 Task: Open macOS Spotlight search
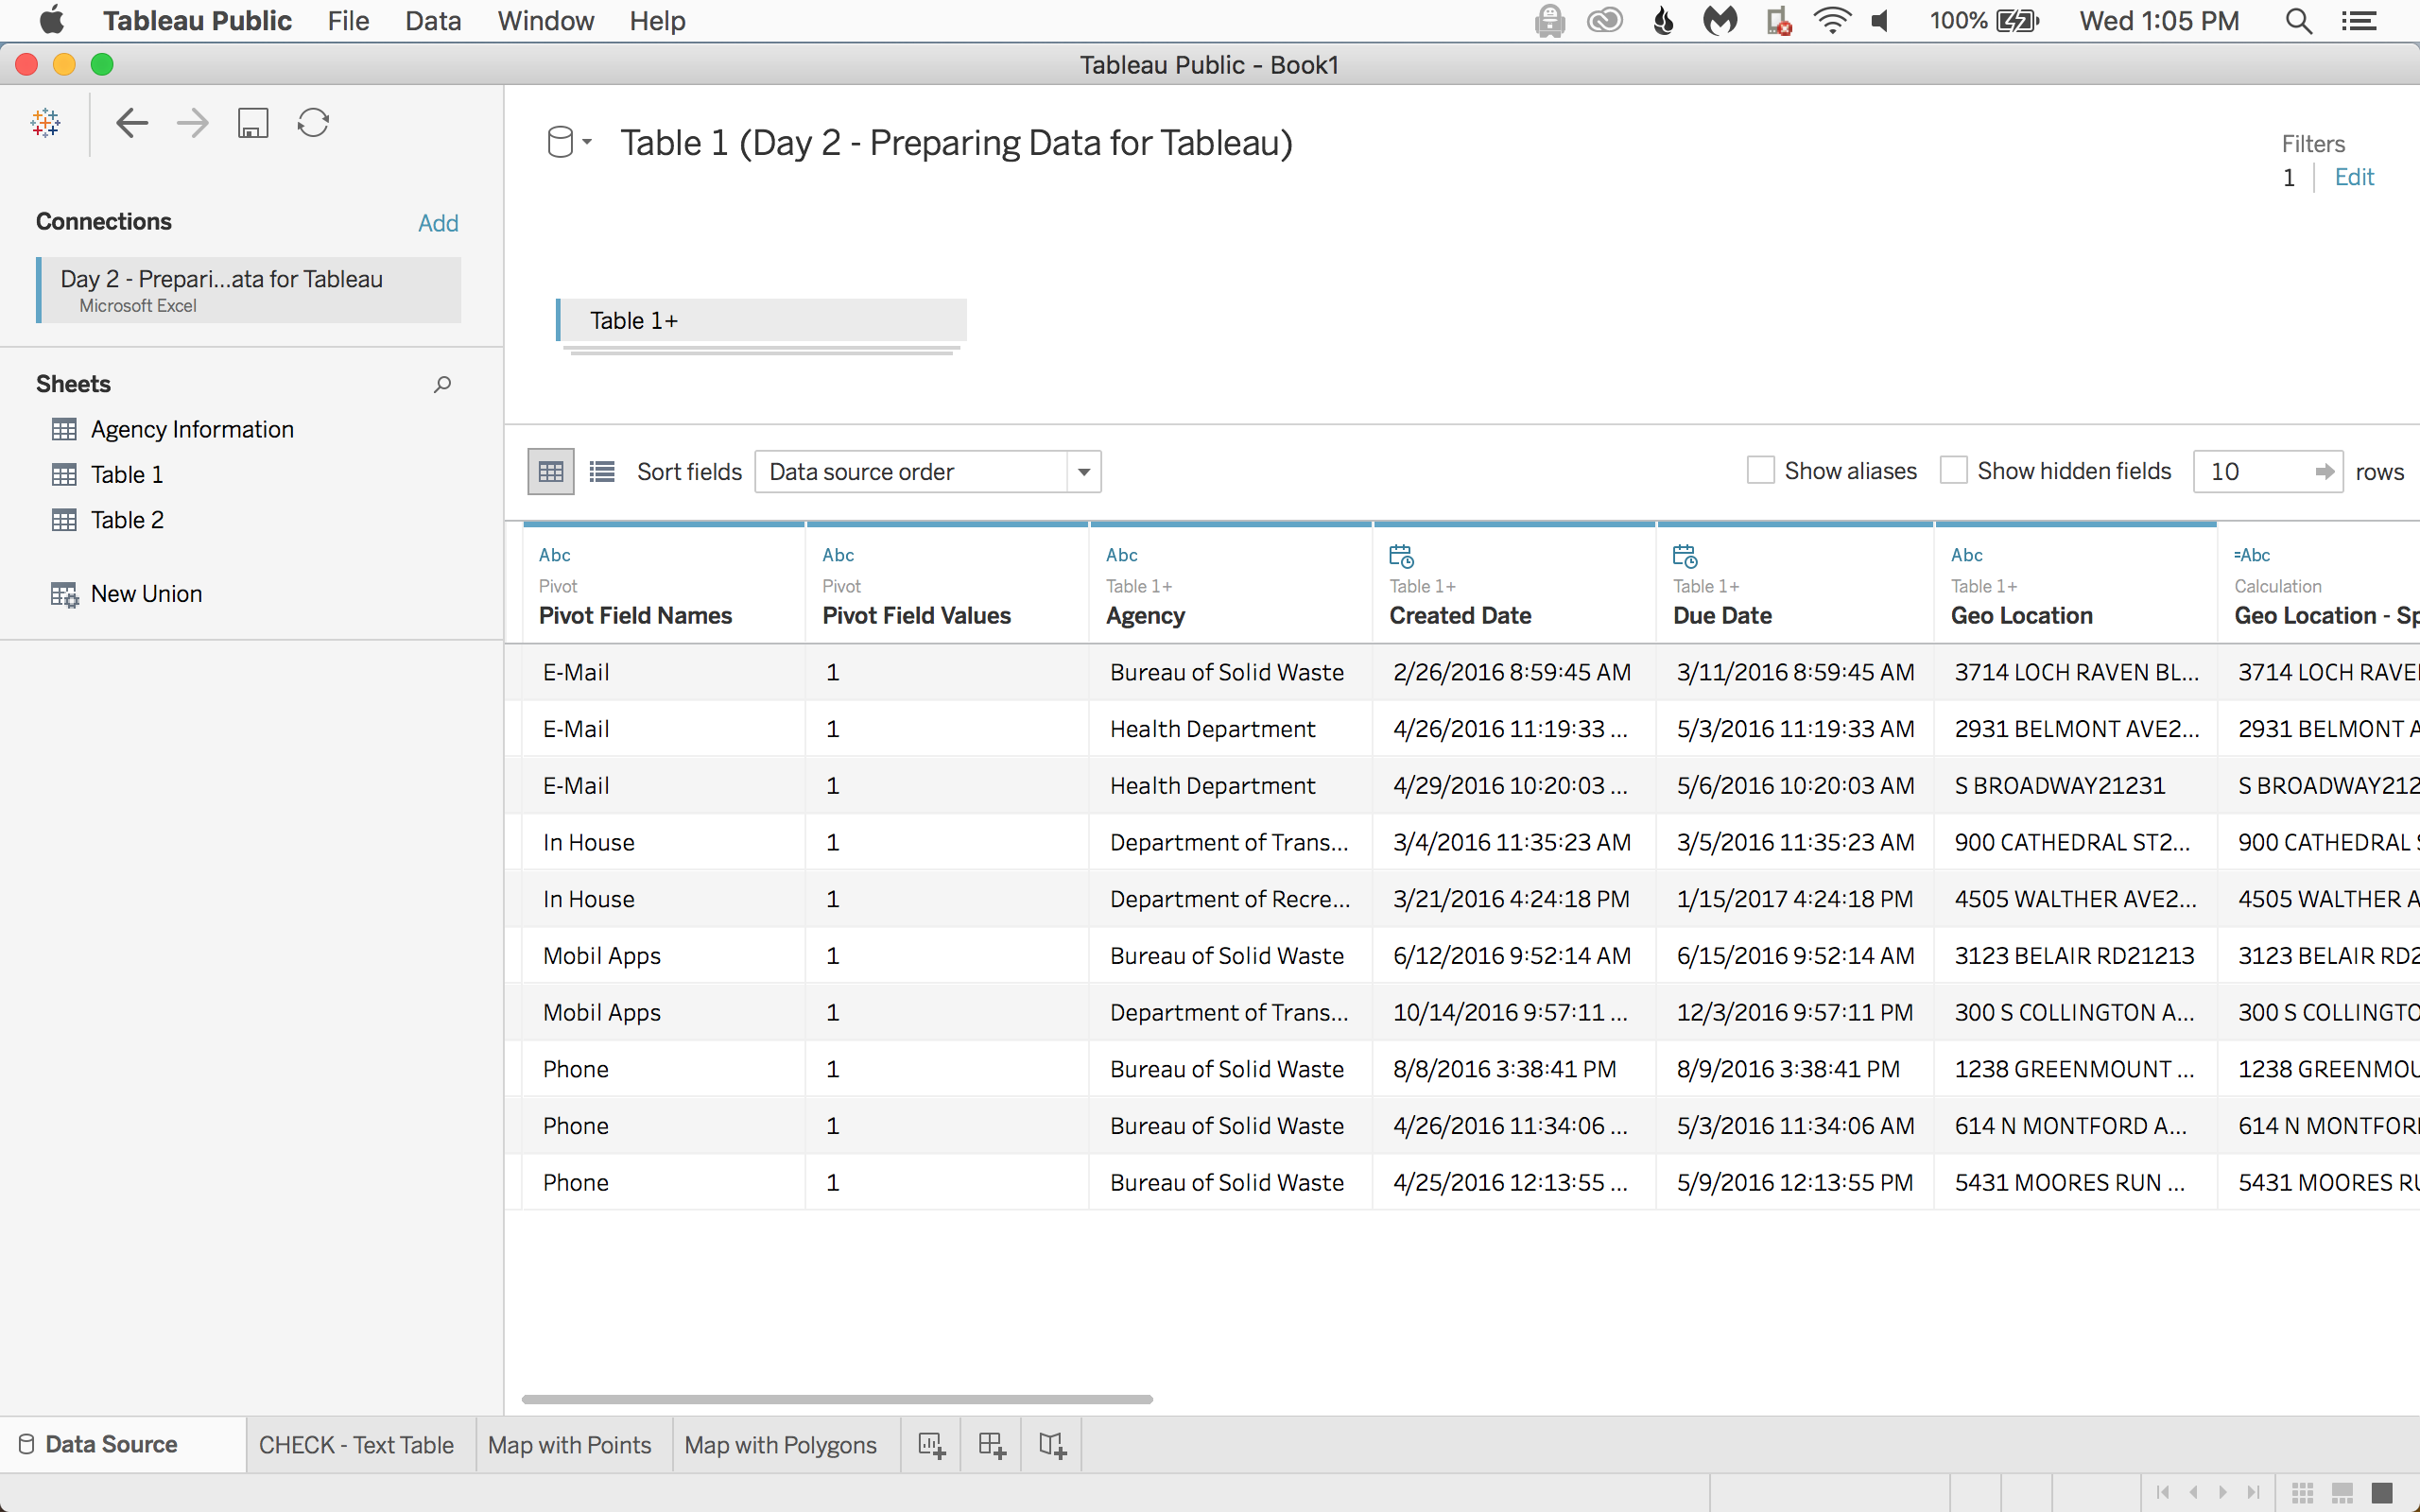point(2298,21)
